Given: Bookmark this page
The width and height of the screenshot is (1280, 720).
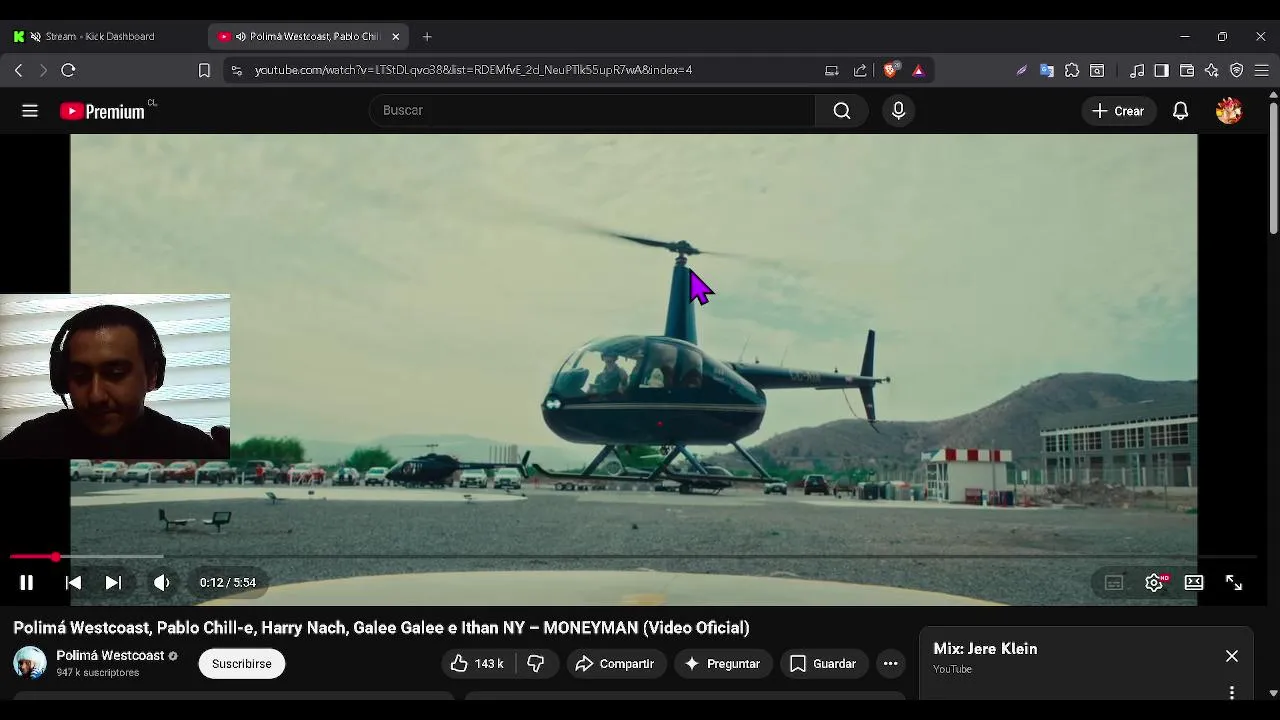Looking at the screenshot, I should pos(204,70).
